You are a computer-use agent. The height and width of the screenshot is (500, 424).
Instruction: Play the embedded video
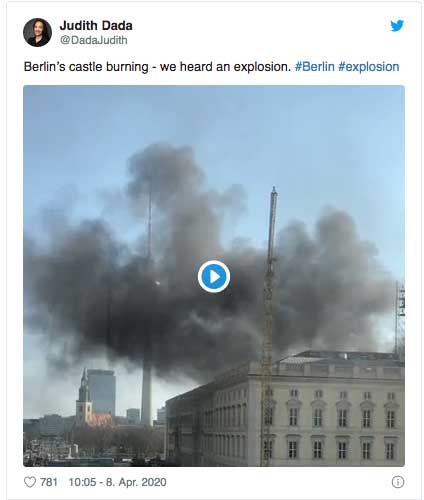[214, 276]
